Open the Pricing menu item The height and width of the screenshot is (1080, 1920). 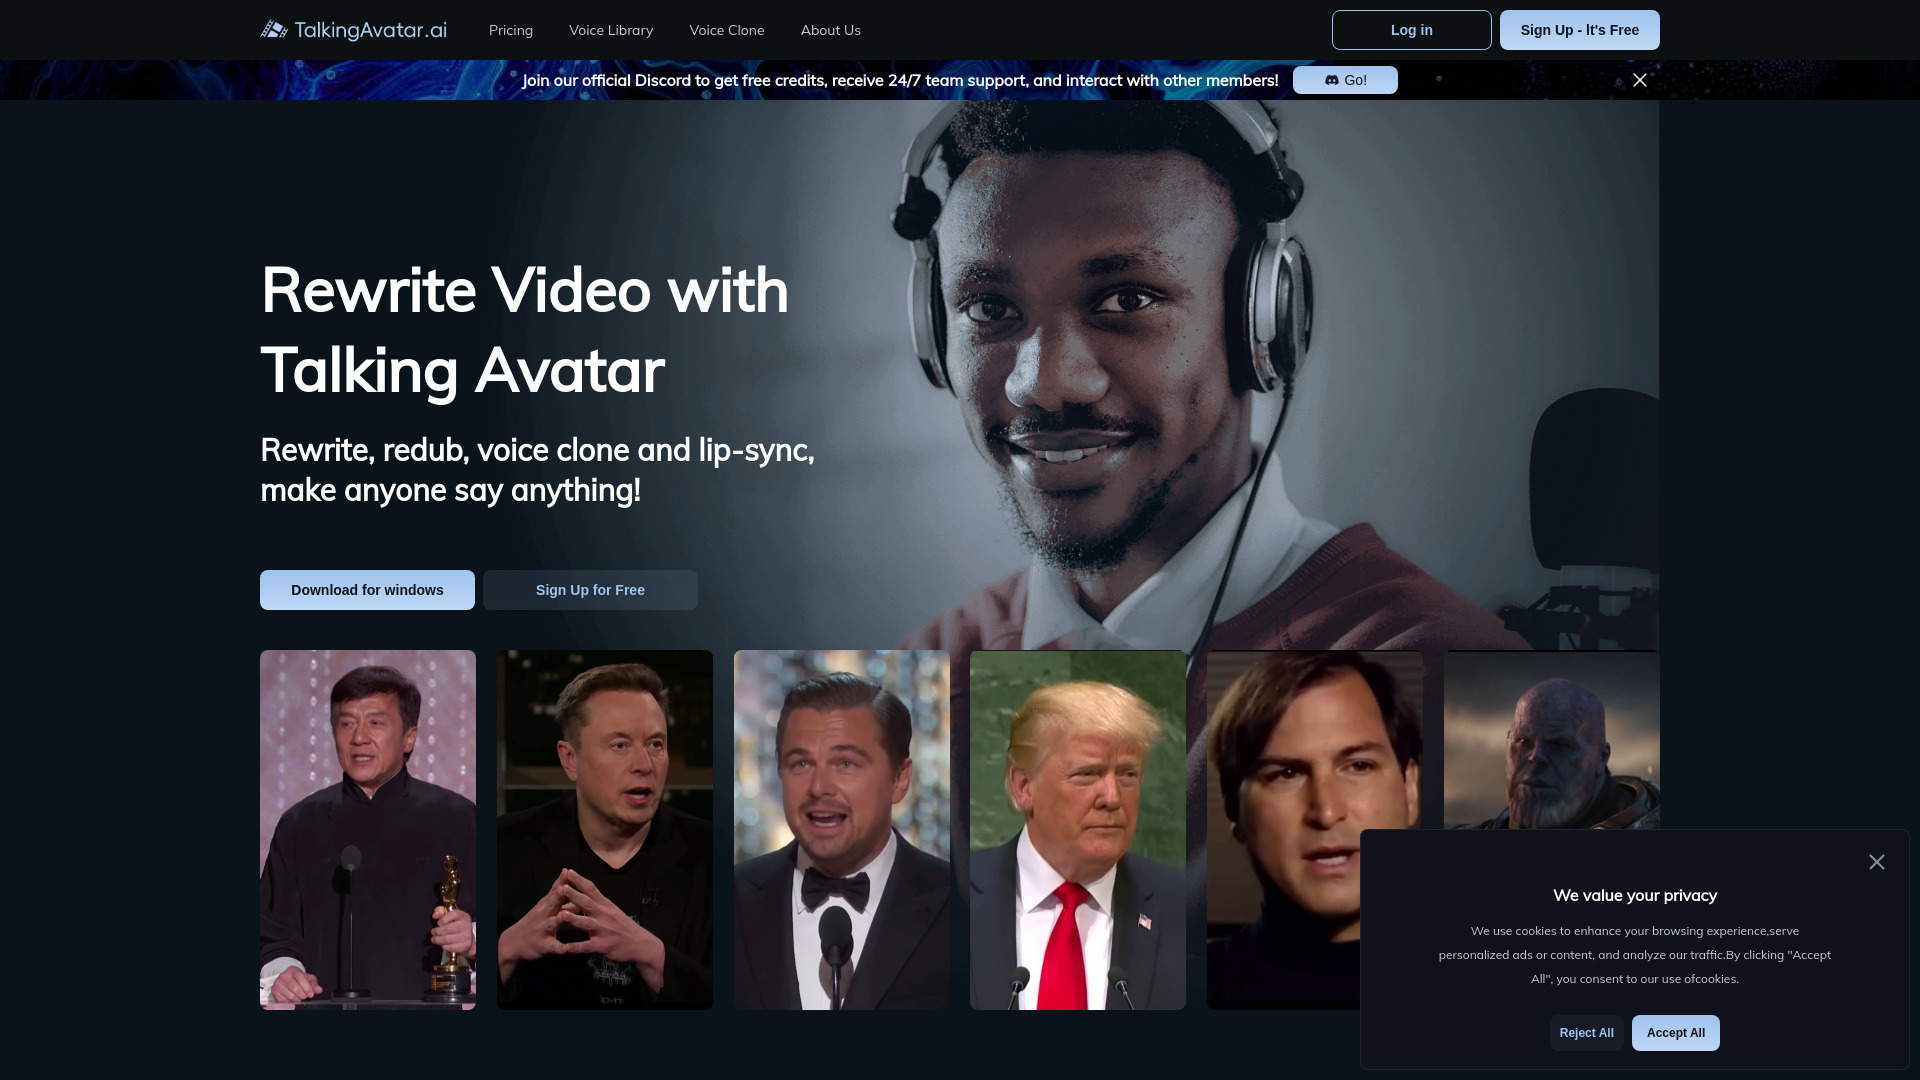(510, 29)
